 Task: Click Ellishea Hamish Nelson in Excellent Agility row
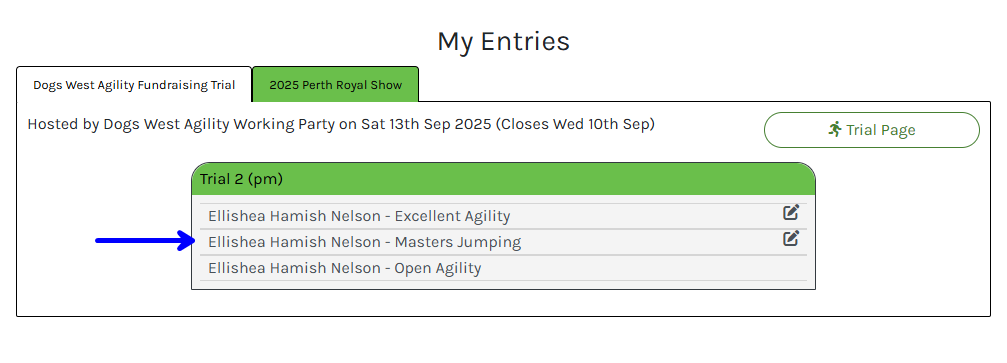tap(294, 217)
